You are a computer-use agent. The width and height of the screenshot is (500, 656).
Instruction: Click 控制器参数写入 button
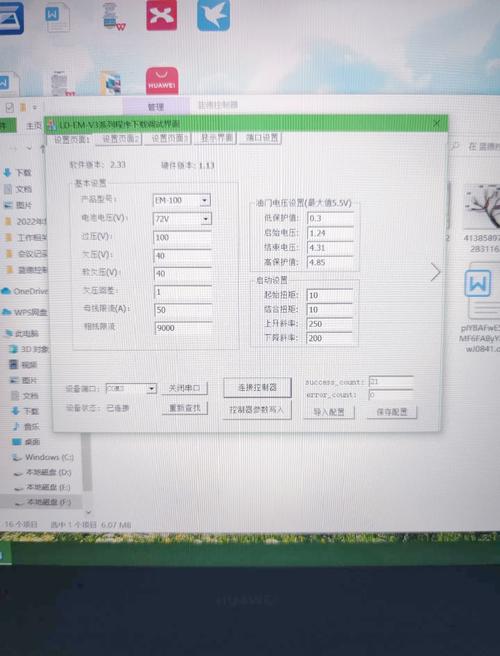click(x=256, y=410)
